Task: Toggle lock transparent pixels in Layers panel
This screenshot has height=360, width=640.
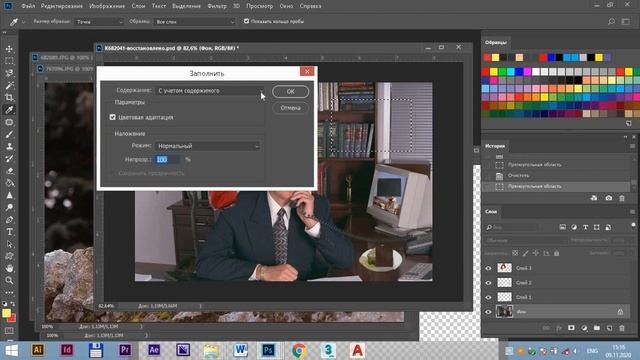Action: pos(516,253)
